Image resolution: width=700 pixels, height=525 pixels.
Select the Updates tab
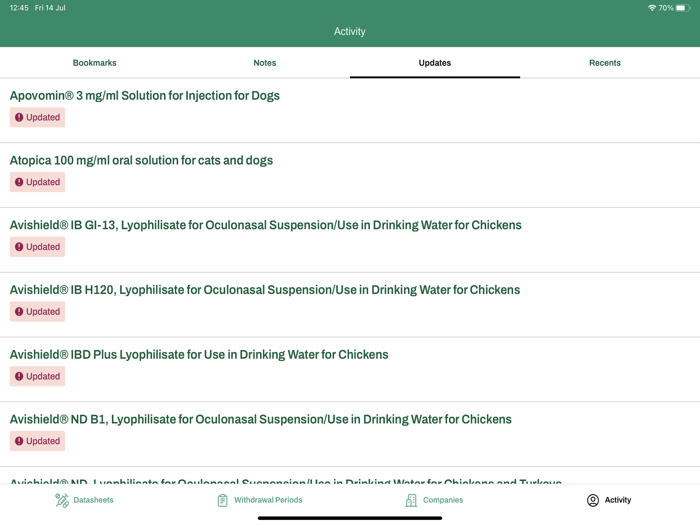coord(435,63)
